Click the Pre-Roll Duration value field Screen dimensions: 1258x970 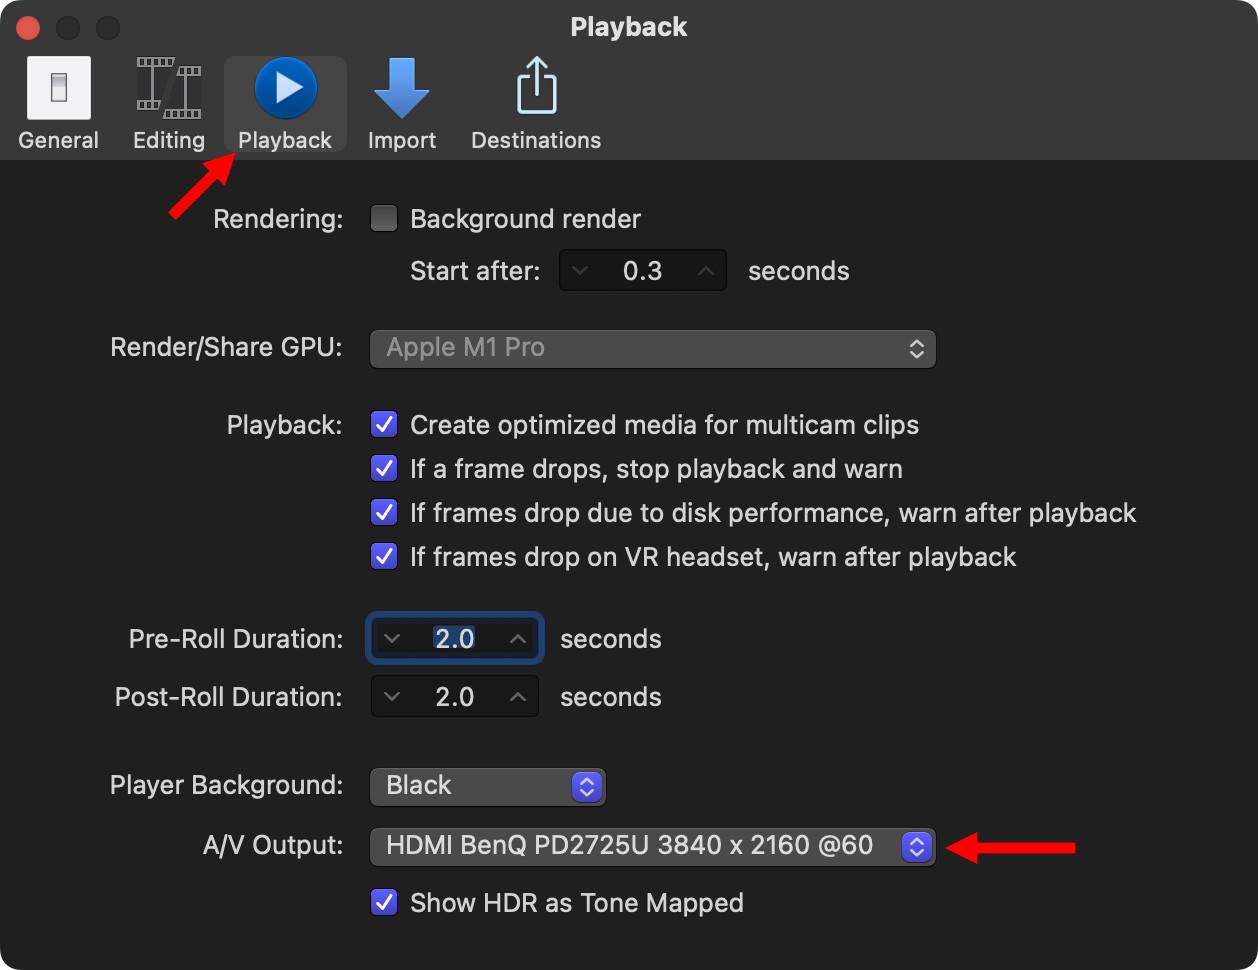[x=454, y=639]
